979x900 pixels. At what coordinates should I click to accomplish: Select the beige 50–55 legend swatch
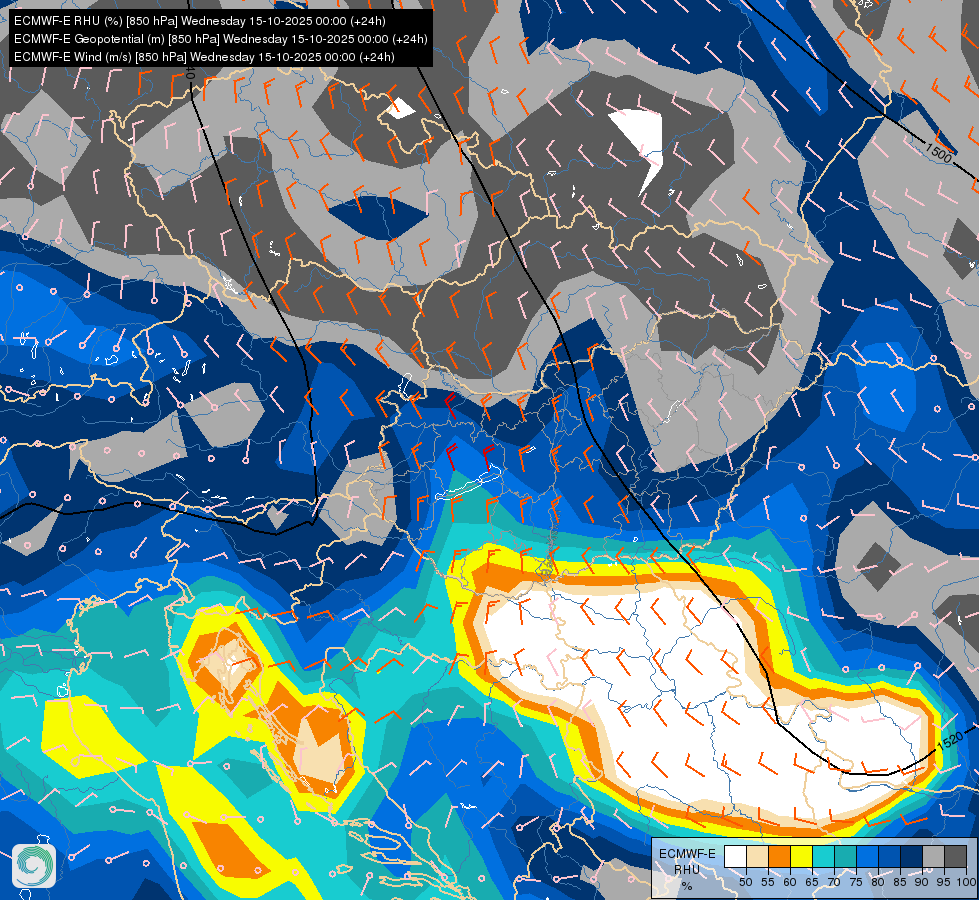757,856
